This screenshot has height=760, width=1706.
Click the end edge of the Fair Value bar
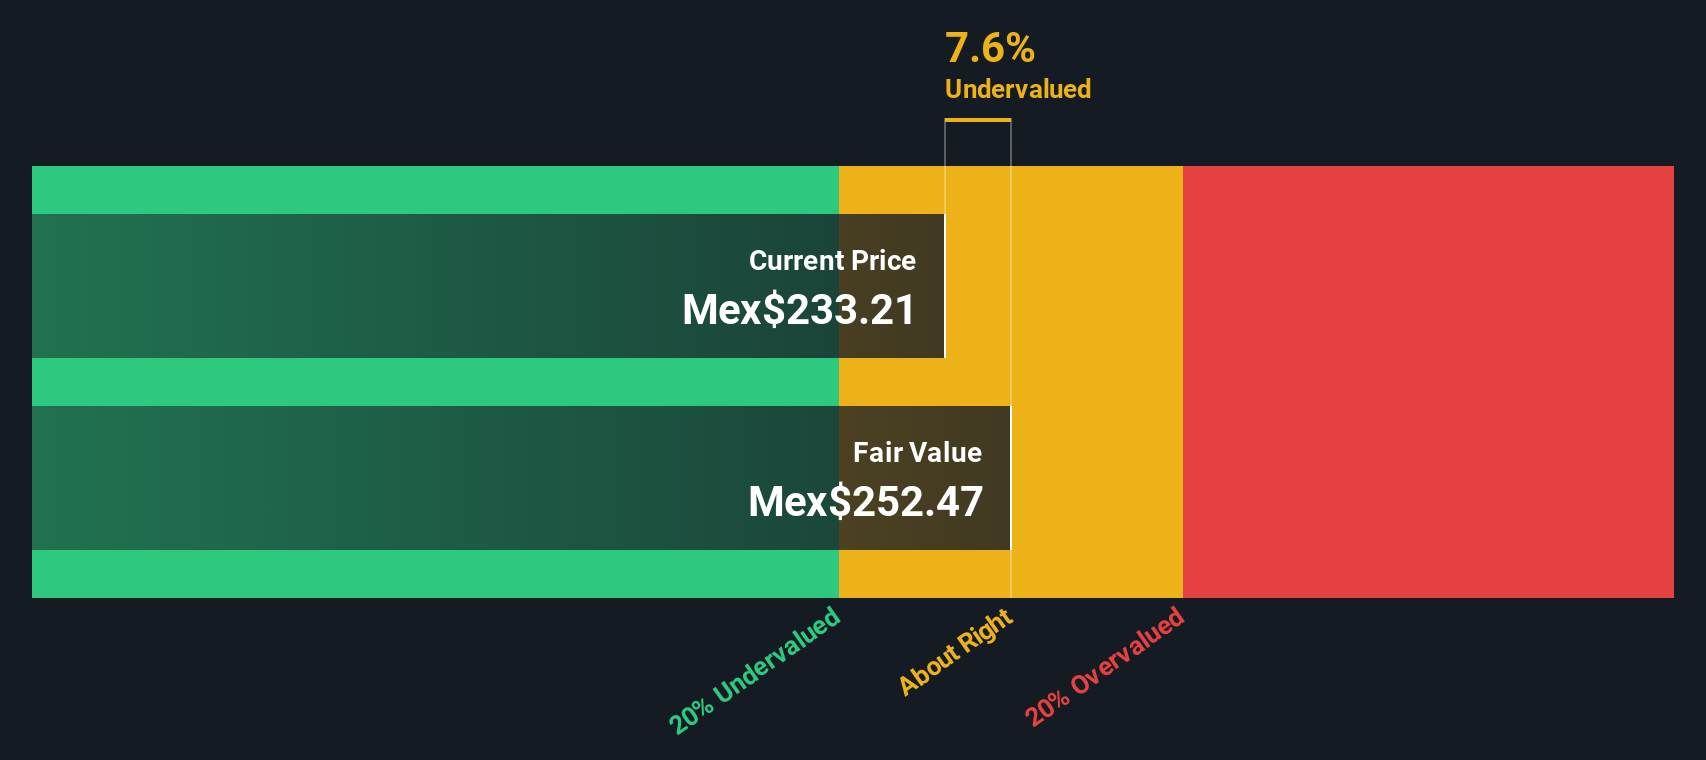1010,478
